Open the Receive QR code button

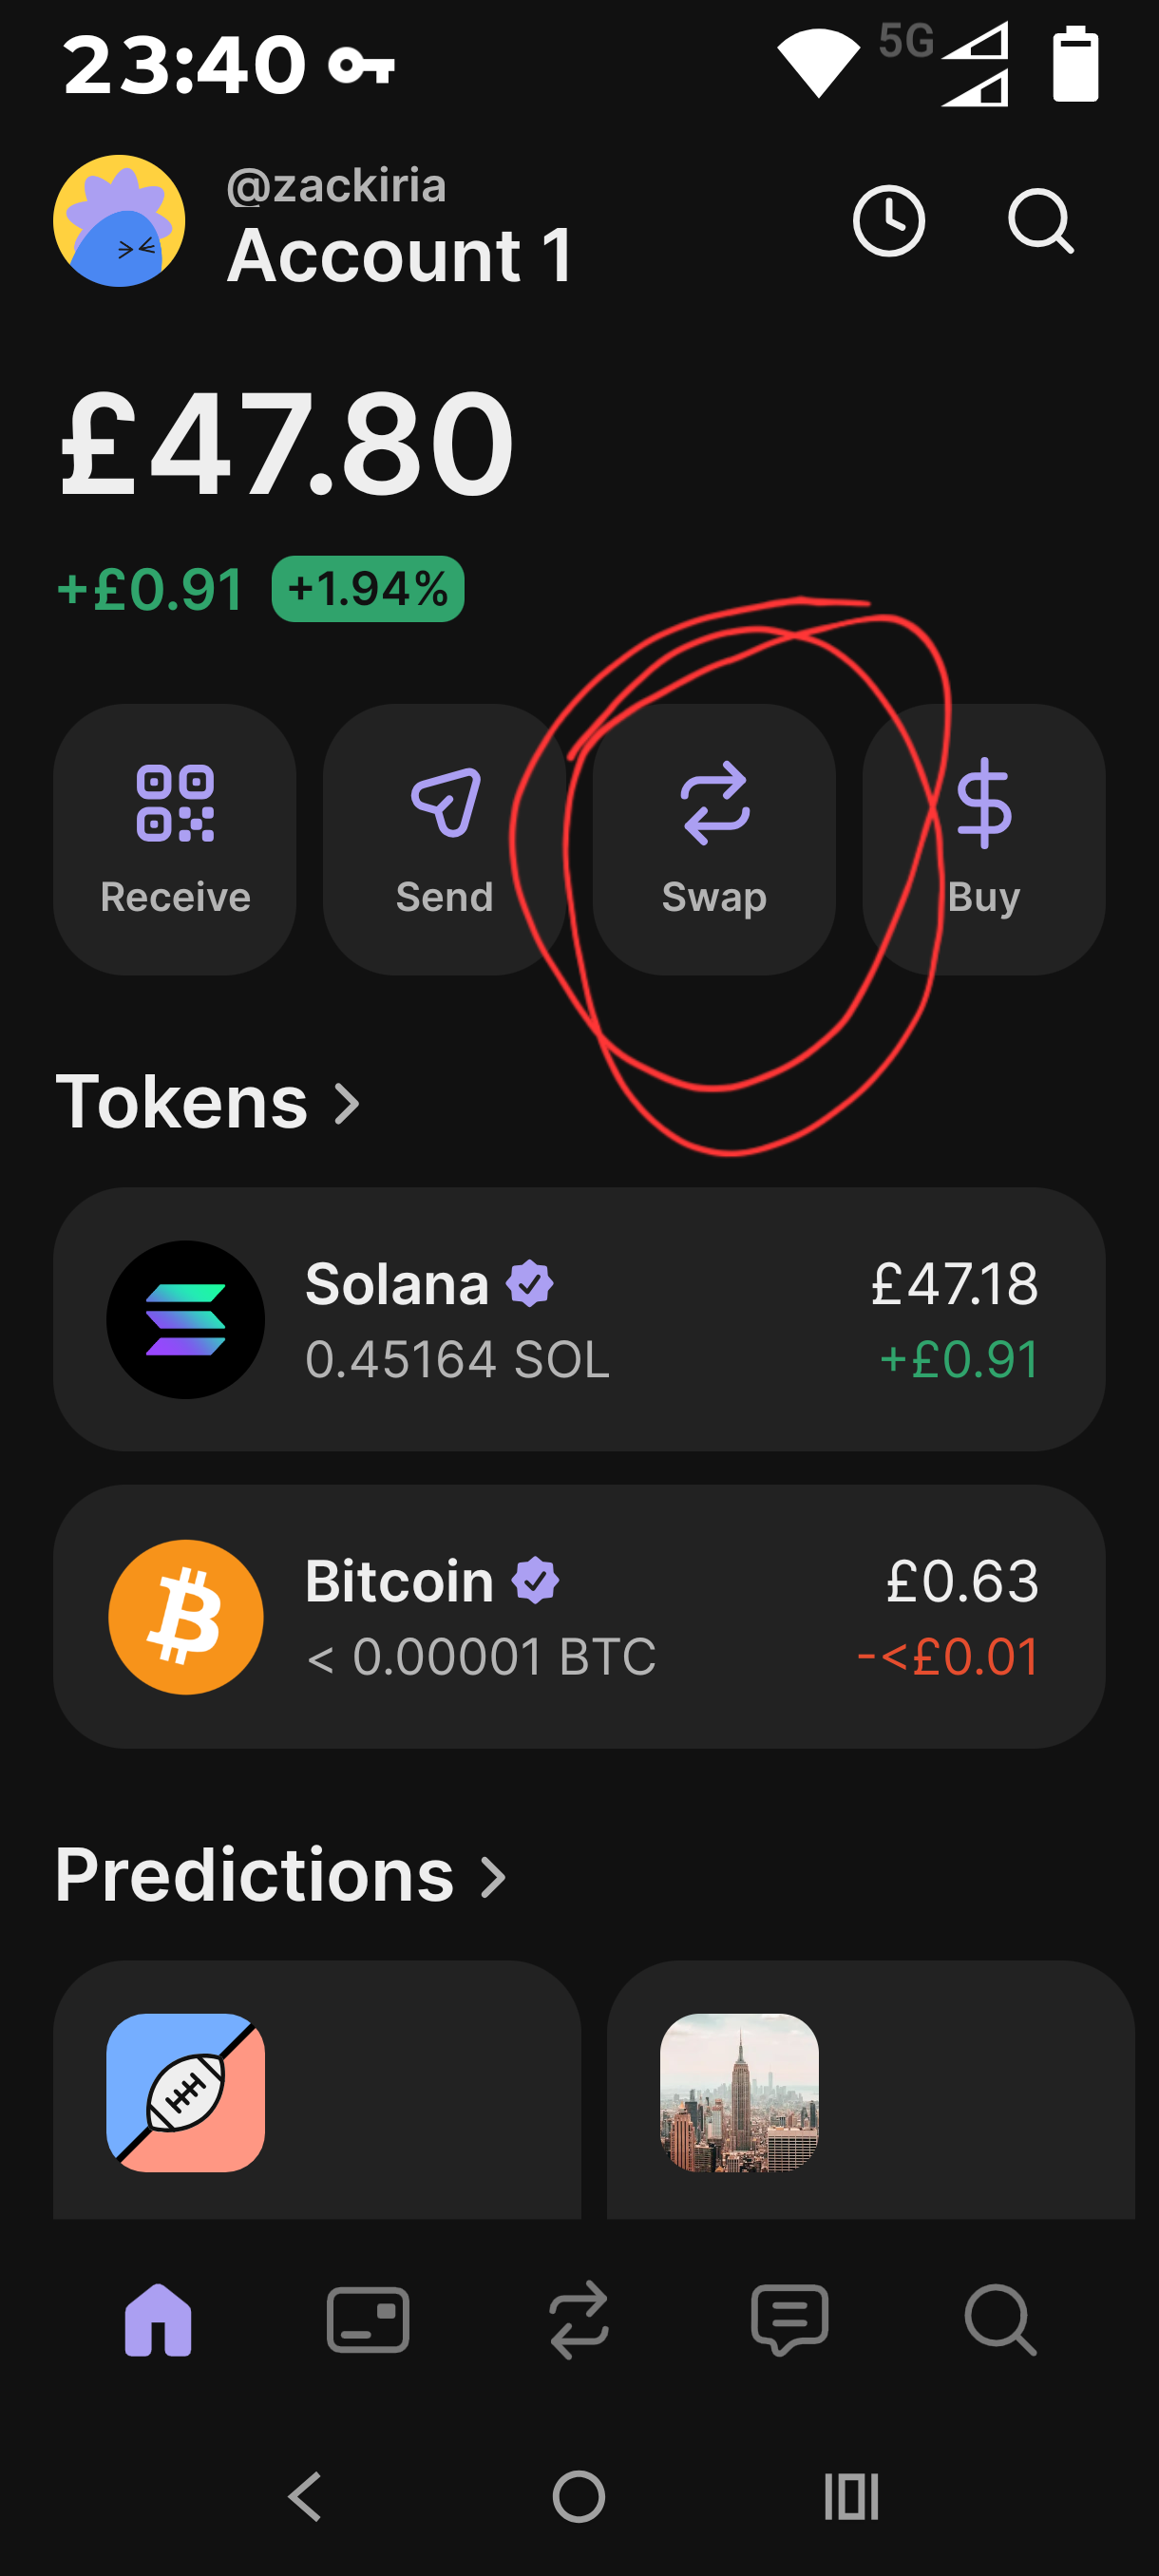tap(175, 839)
